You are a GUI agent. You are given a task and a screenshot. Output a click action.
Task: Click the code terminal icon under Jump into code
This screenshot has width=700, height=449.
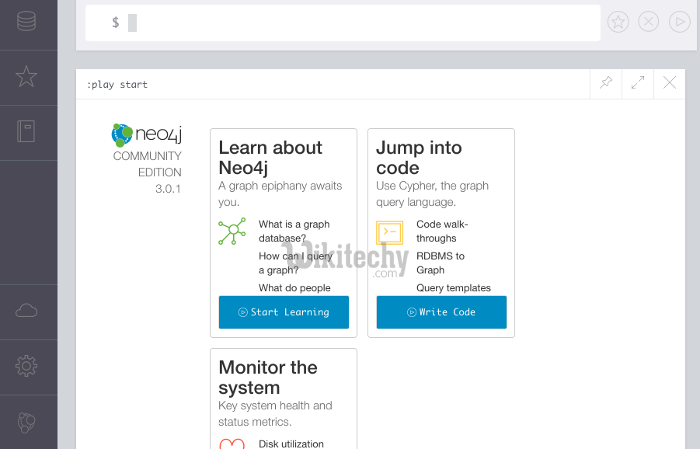click(x=390, y=233)
